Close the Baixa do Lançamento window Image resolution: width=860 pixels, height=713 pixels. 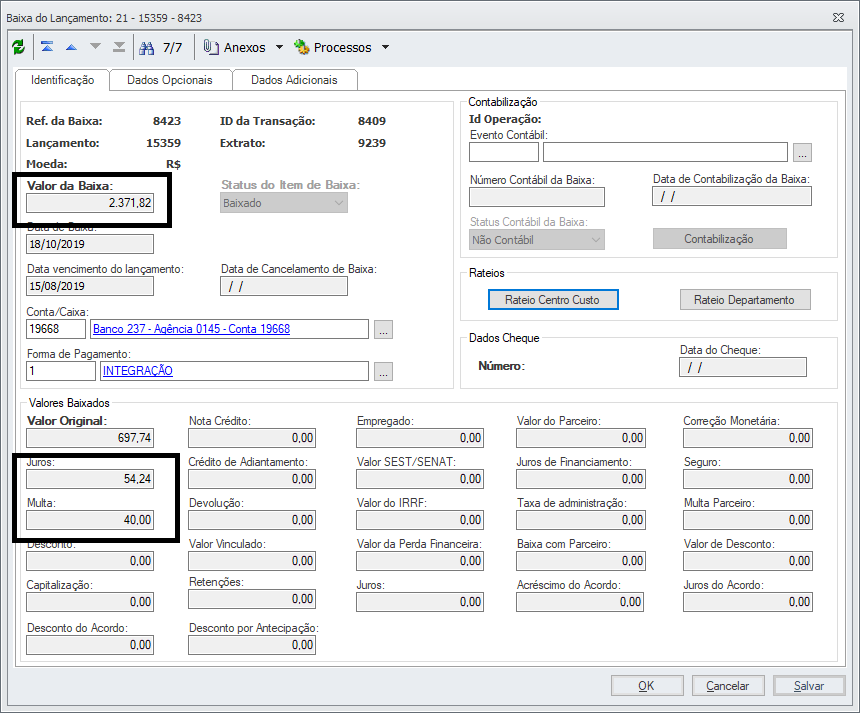(838, 18)
